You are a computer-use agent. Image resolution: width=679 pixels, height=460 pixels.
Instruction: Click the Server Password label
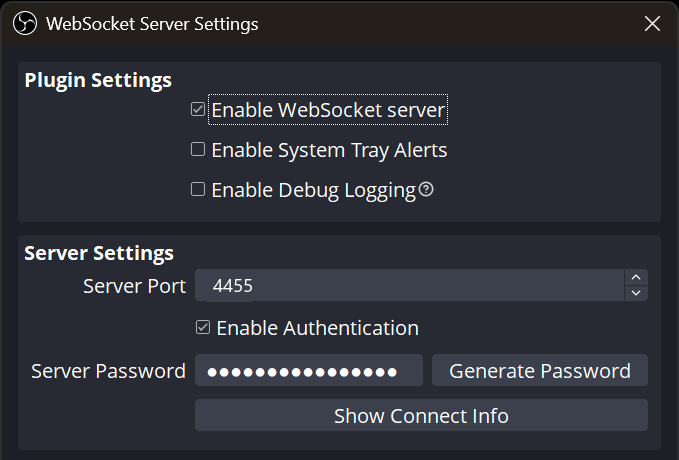coord(108,371)
